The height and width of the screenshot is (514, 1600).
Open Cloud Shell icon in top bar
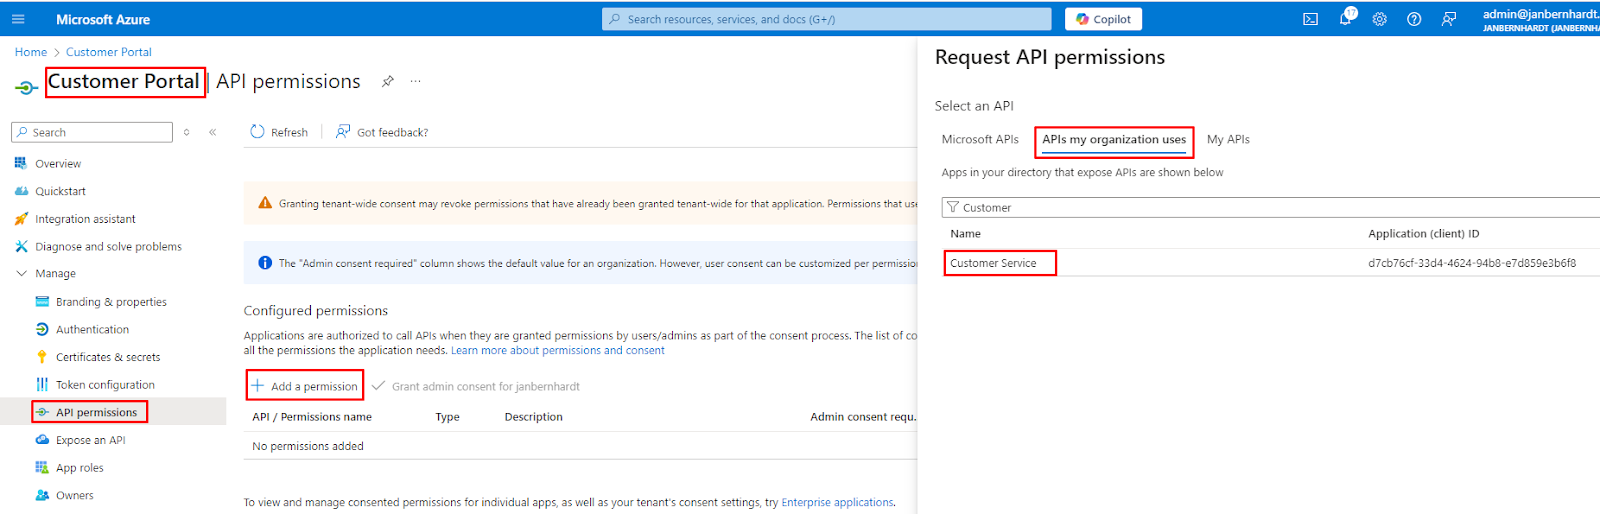(1310, 19)
